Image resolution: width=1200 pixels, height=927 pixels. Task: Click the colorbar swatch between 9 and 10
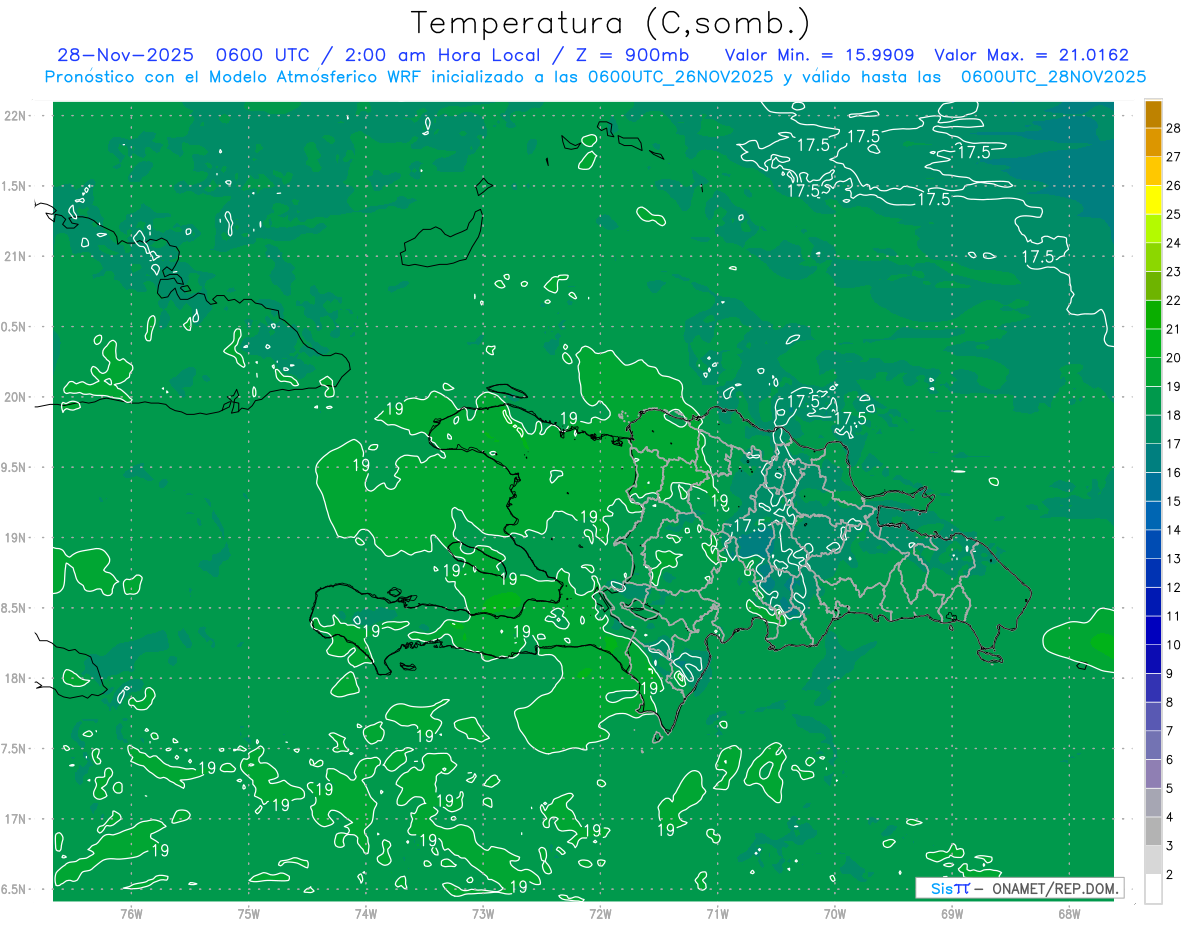click(1153, 659)
